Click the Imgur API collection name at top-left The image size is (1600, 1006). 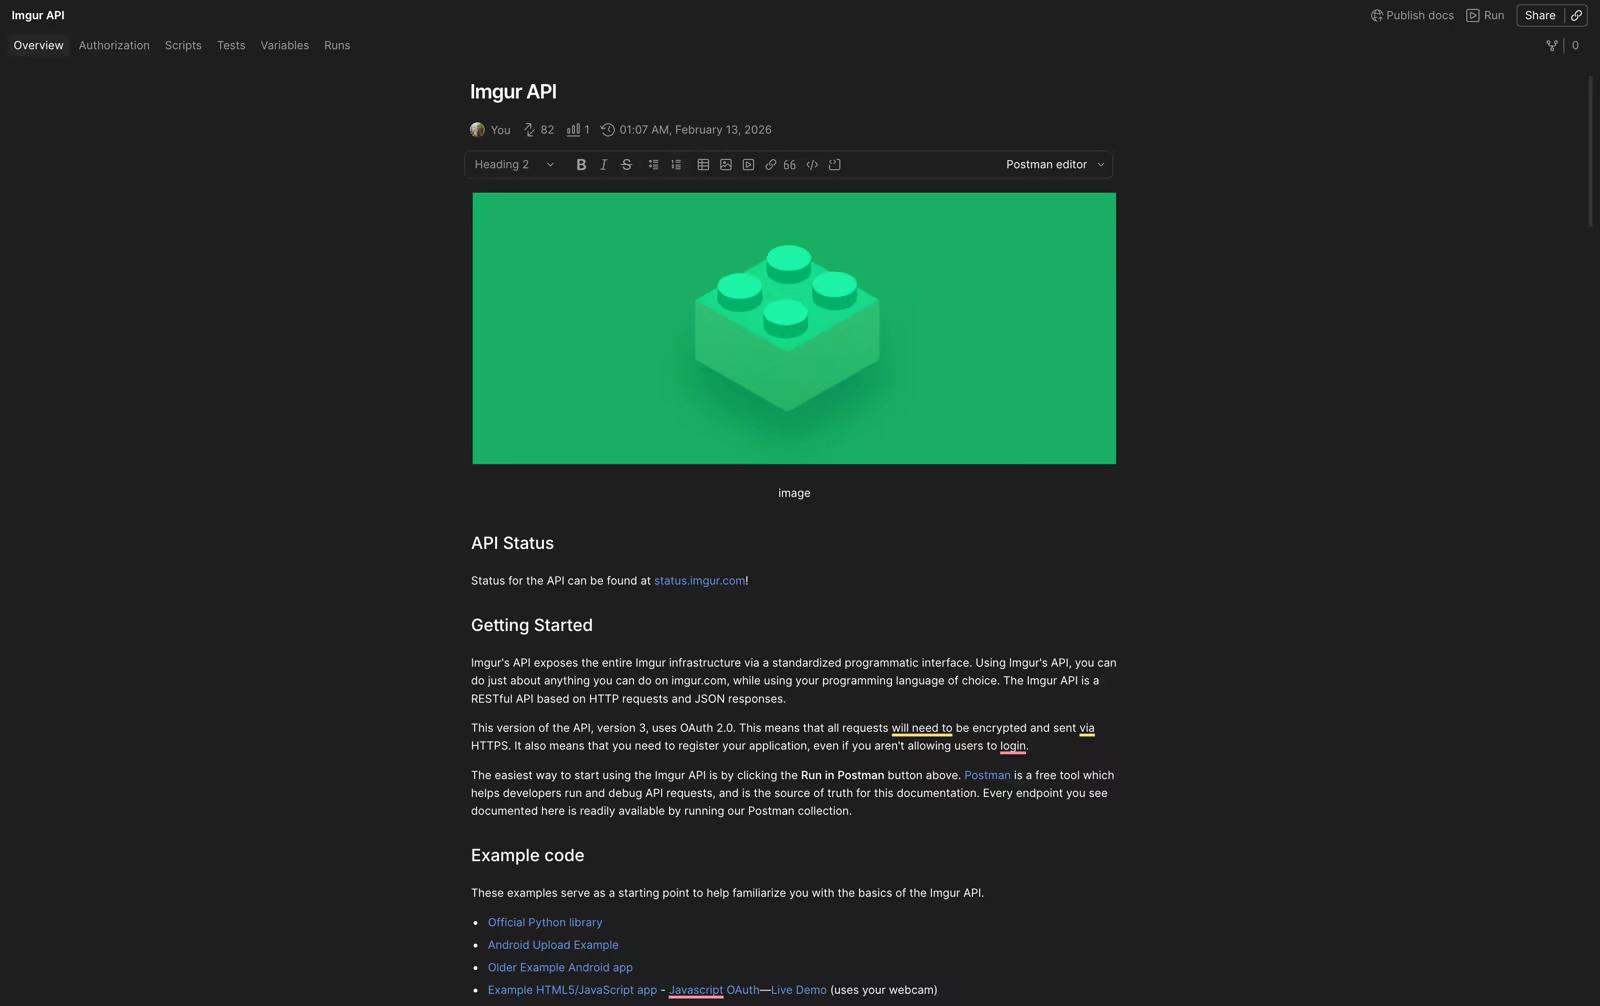click(x=38, y=16)
